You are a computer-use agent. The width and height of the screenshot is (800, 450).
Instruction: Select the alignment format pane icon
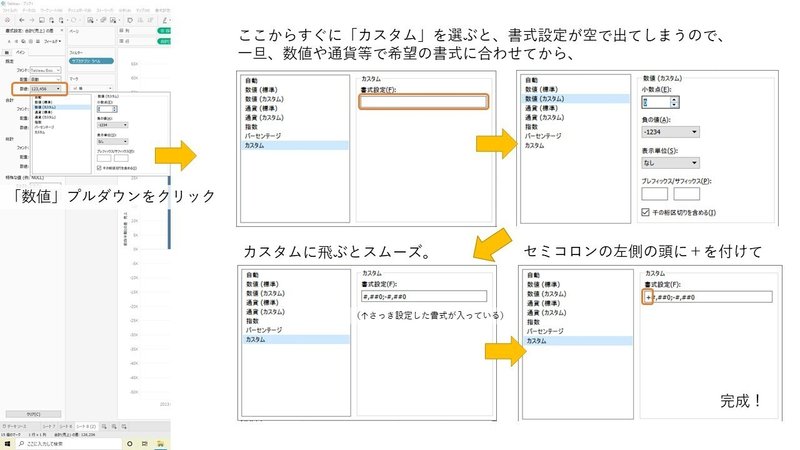coord(16,41)
